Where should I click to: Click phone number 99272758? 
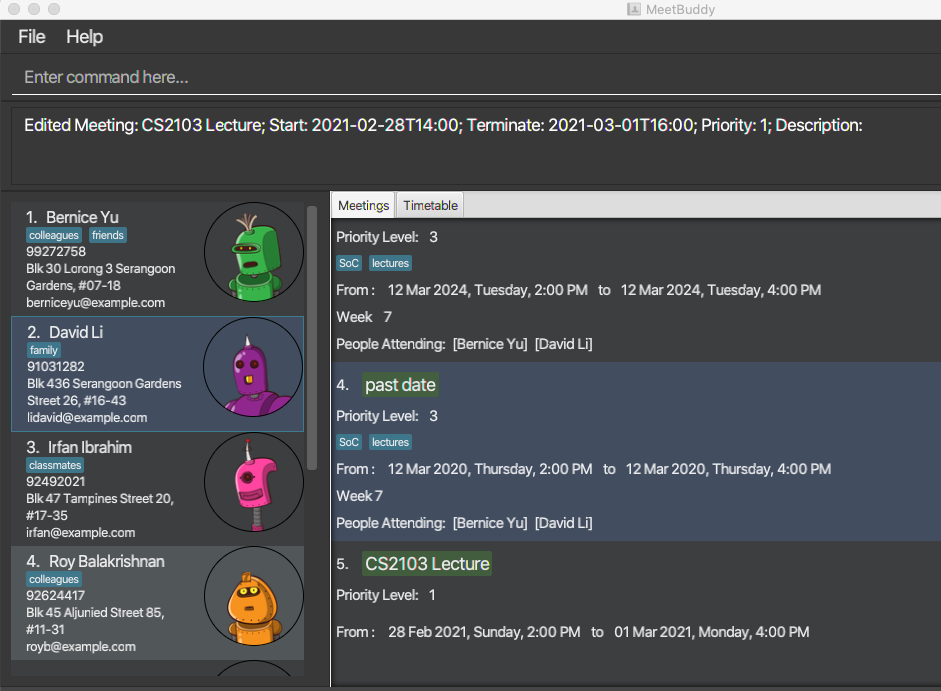pyautogui.click(x=56, y=252)
